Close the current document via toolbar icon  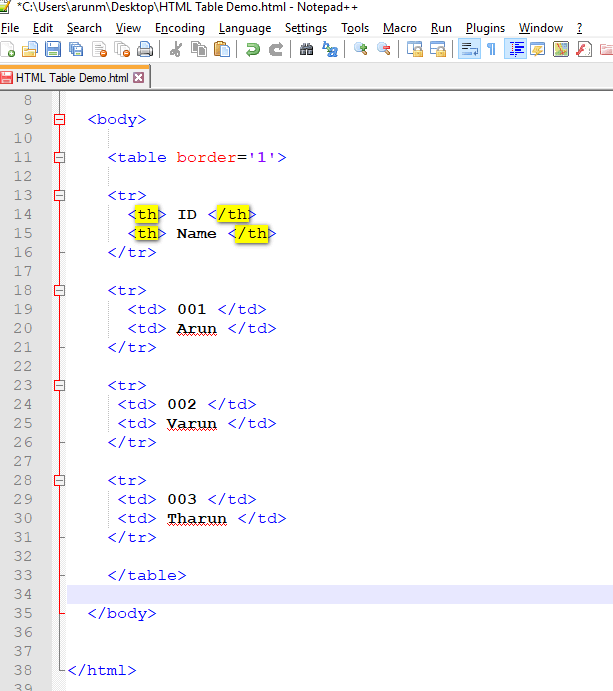[x=100, y=49]
